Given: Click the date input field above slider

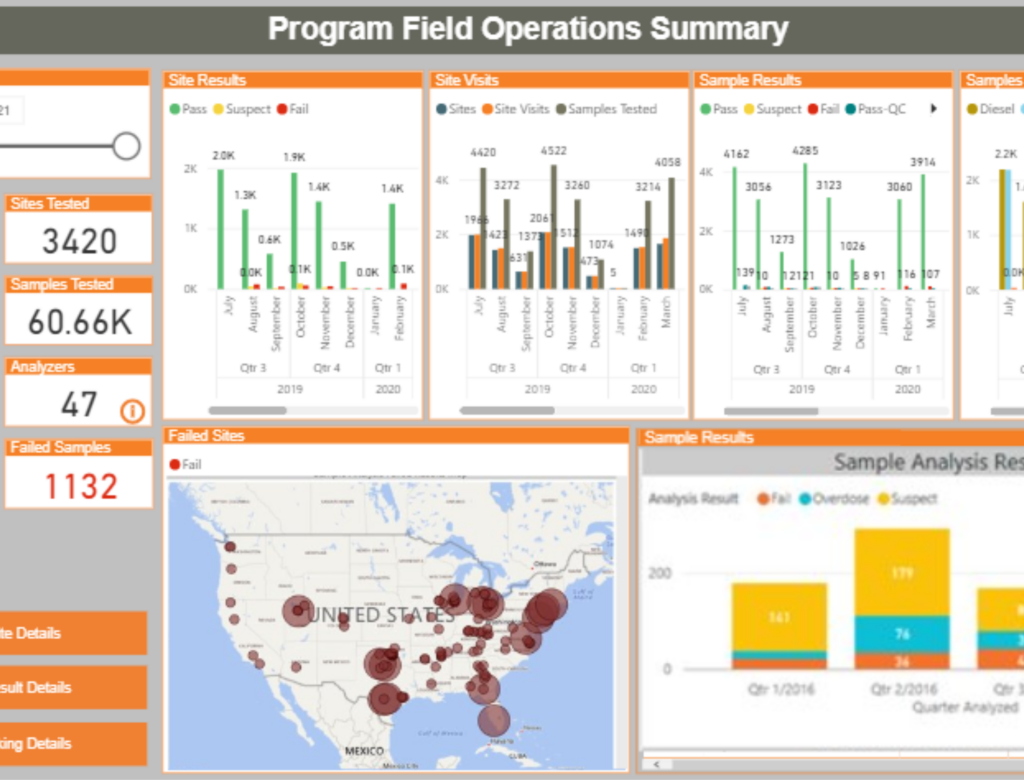Looking at the screenshot, I should pos(12,110).
